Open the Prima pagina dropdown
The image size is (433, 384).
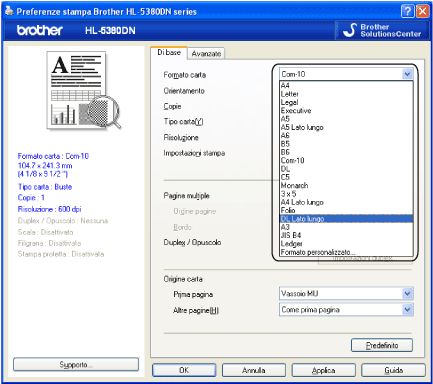(x=346, y=293)
